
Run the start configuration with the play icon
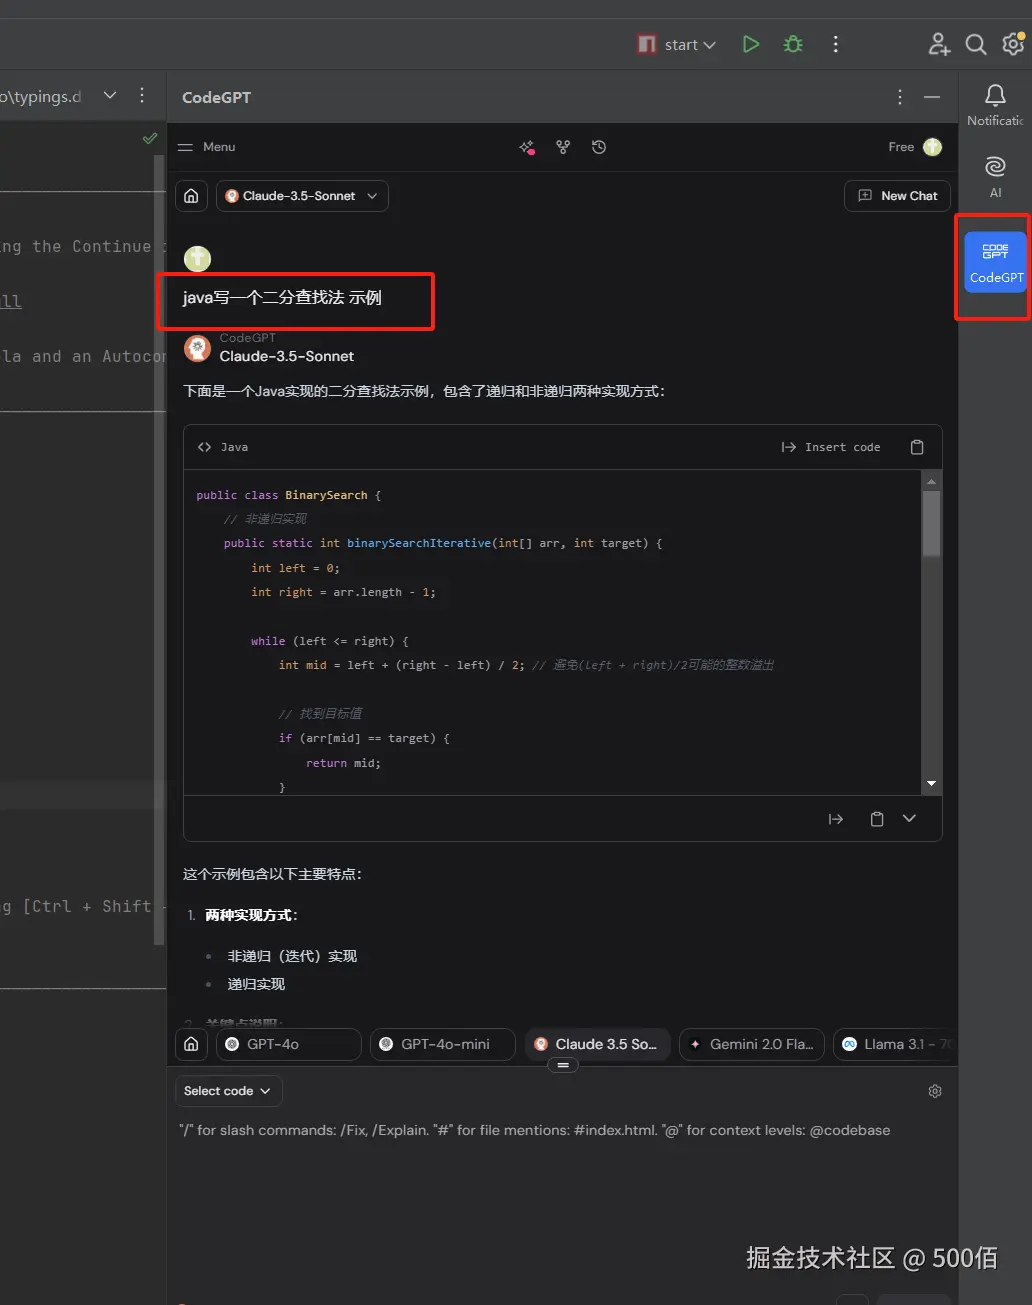point(751,44)
